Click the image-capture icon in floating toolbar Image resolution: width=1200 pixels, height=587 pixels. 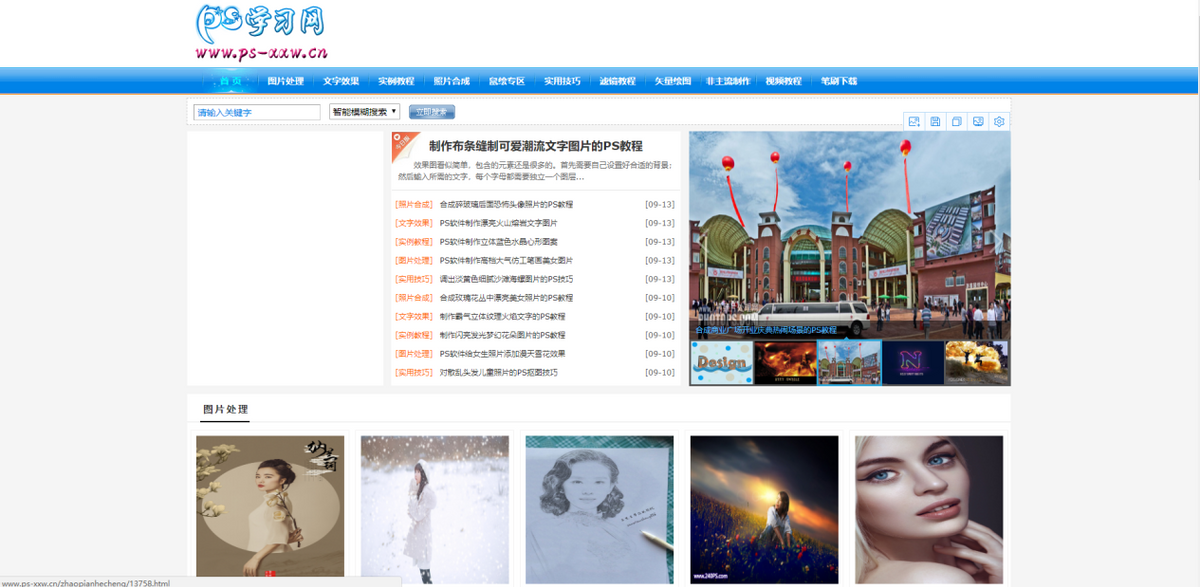click(913, 121)
